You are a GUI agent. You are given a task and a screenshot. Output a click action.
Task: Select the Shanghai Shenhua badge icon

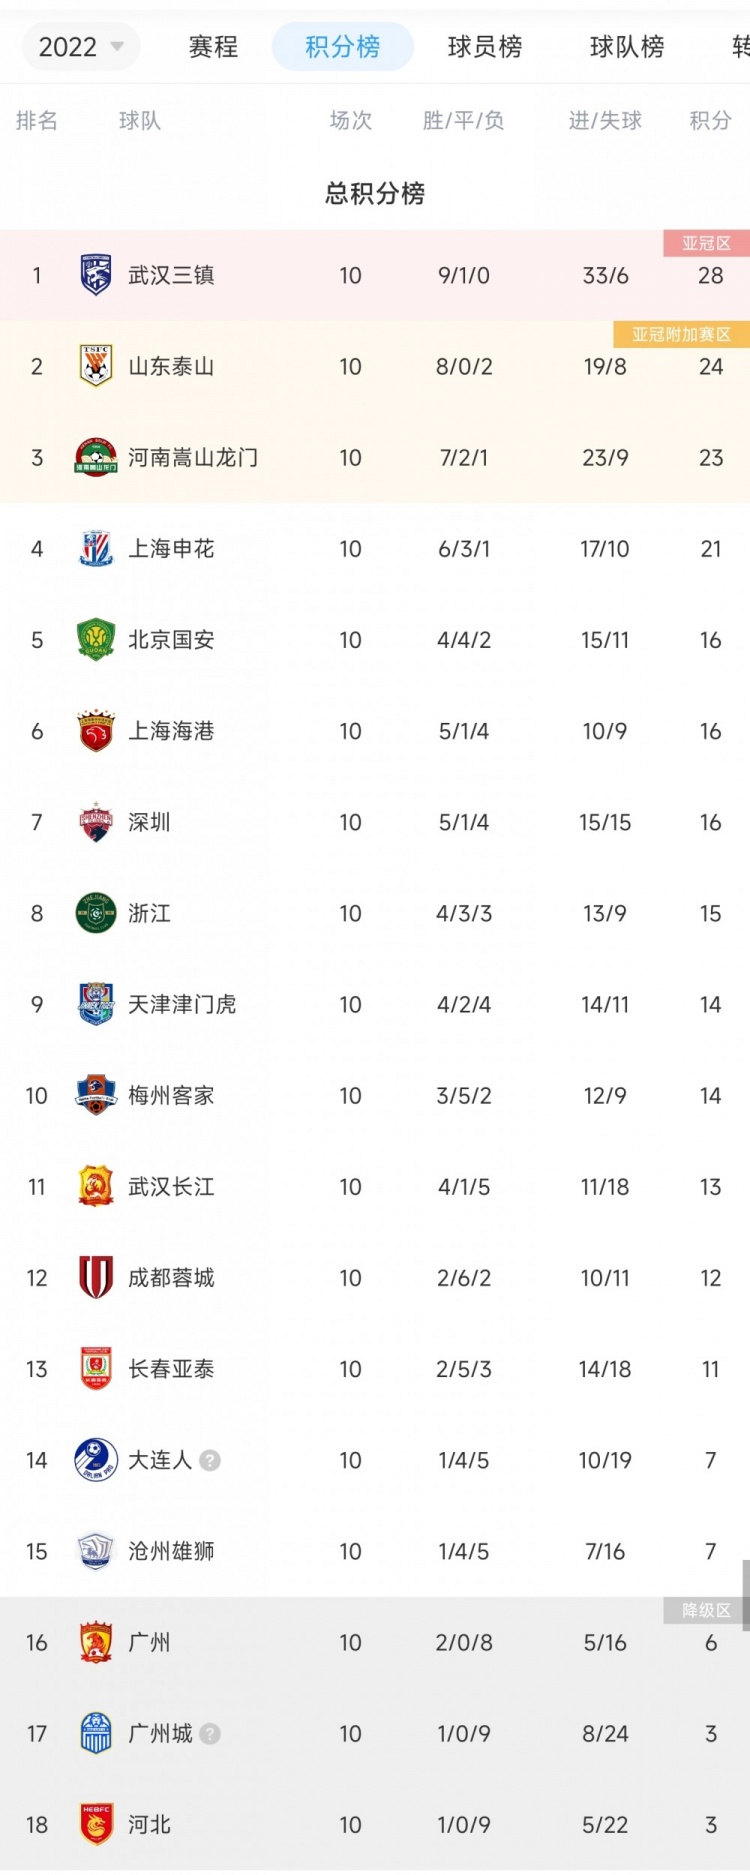95,548
